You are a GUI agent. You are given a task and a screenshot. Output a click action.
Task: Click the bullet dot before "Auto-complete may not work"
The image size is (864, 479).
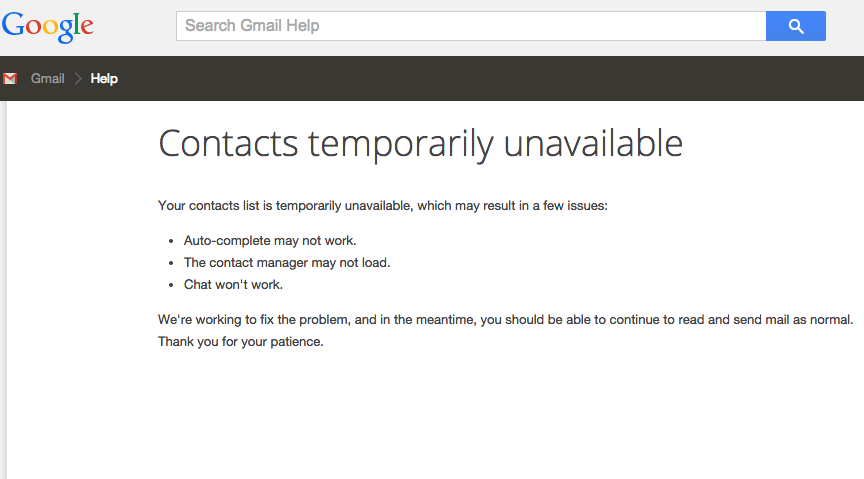tap(172, 241)
